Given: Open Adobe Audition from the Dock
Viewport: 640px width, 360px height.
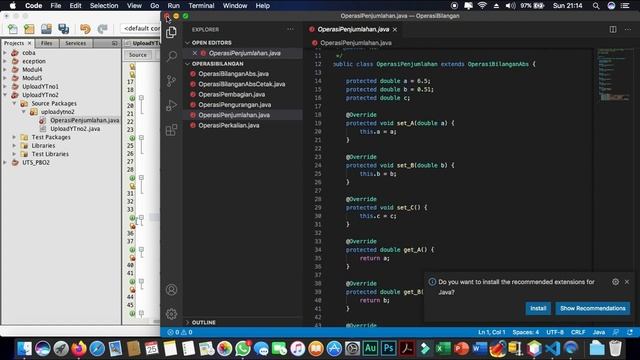Looking at the screenshot, I should [x=370, y=348].
